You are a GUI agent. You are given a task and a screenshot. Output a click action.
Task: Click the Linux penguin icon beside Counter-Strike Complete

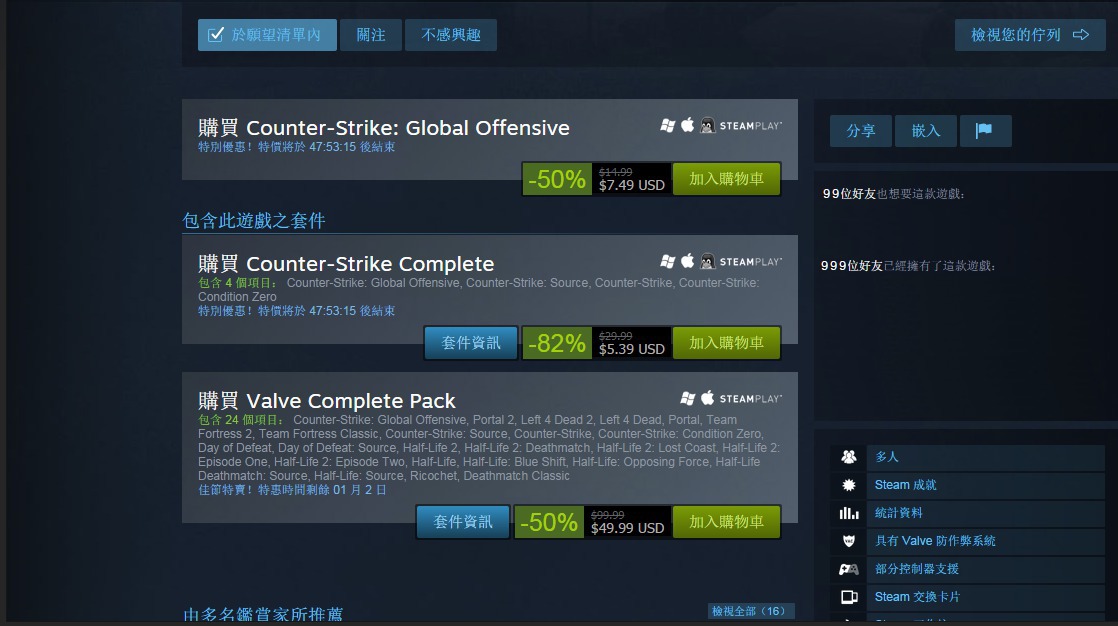[707, 262]
